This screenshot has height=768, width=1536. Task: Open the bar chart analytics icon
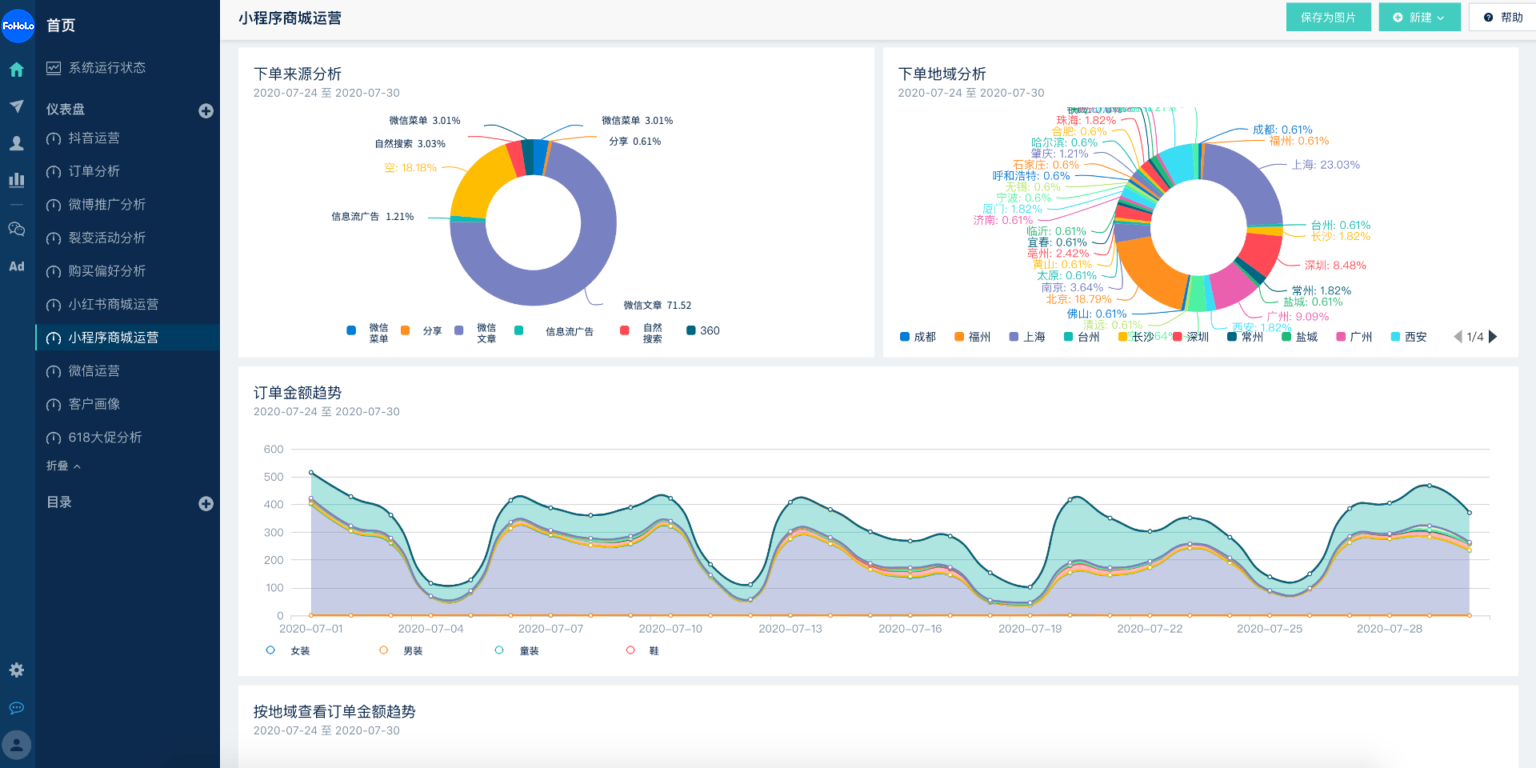pos(17,180)
